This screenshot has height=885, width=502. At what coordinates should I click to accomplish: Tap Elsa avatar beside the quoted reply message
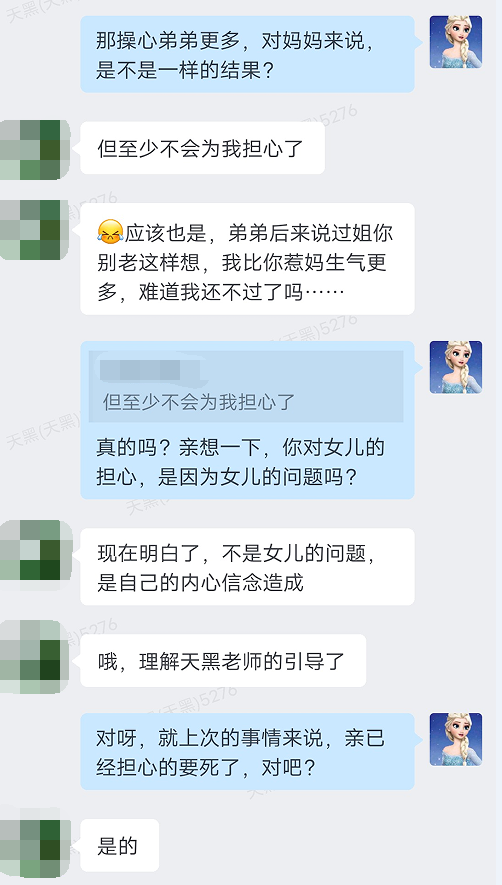[456, 367]
